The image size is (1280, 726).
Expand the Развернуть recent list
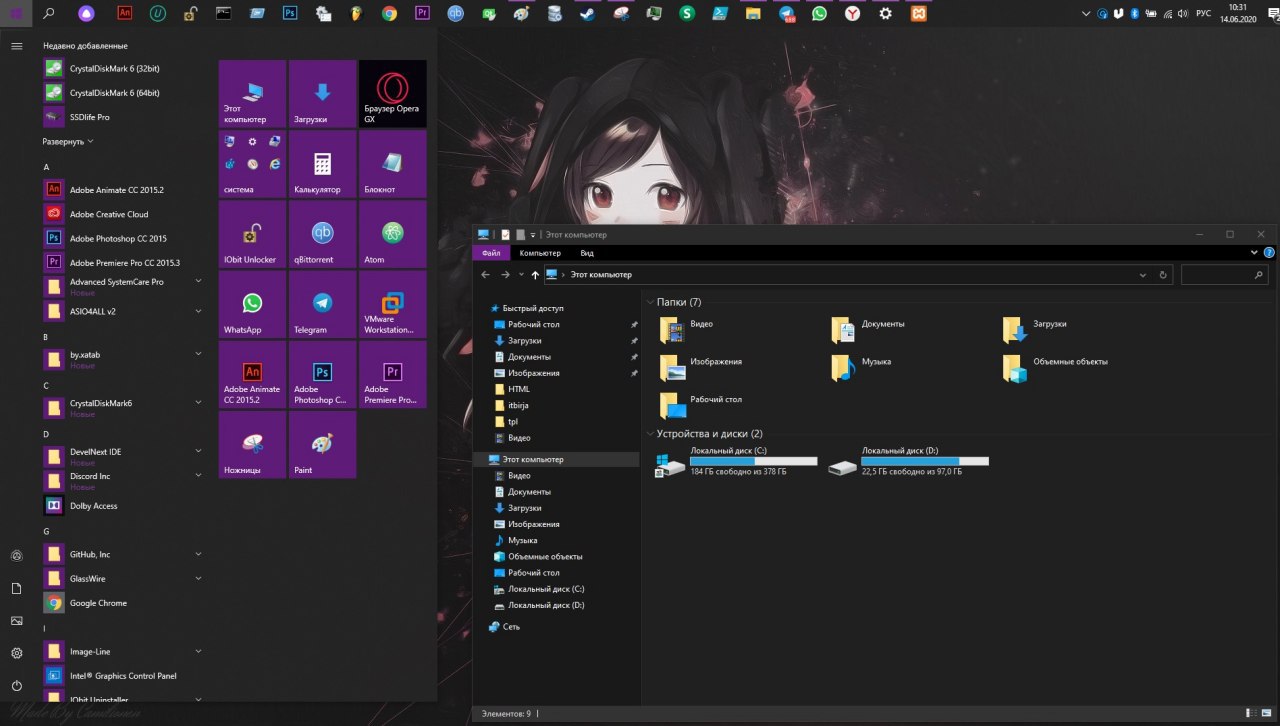[x=68, y=141]
